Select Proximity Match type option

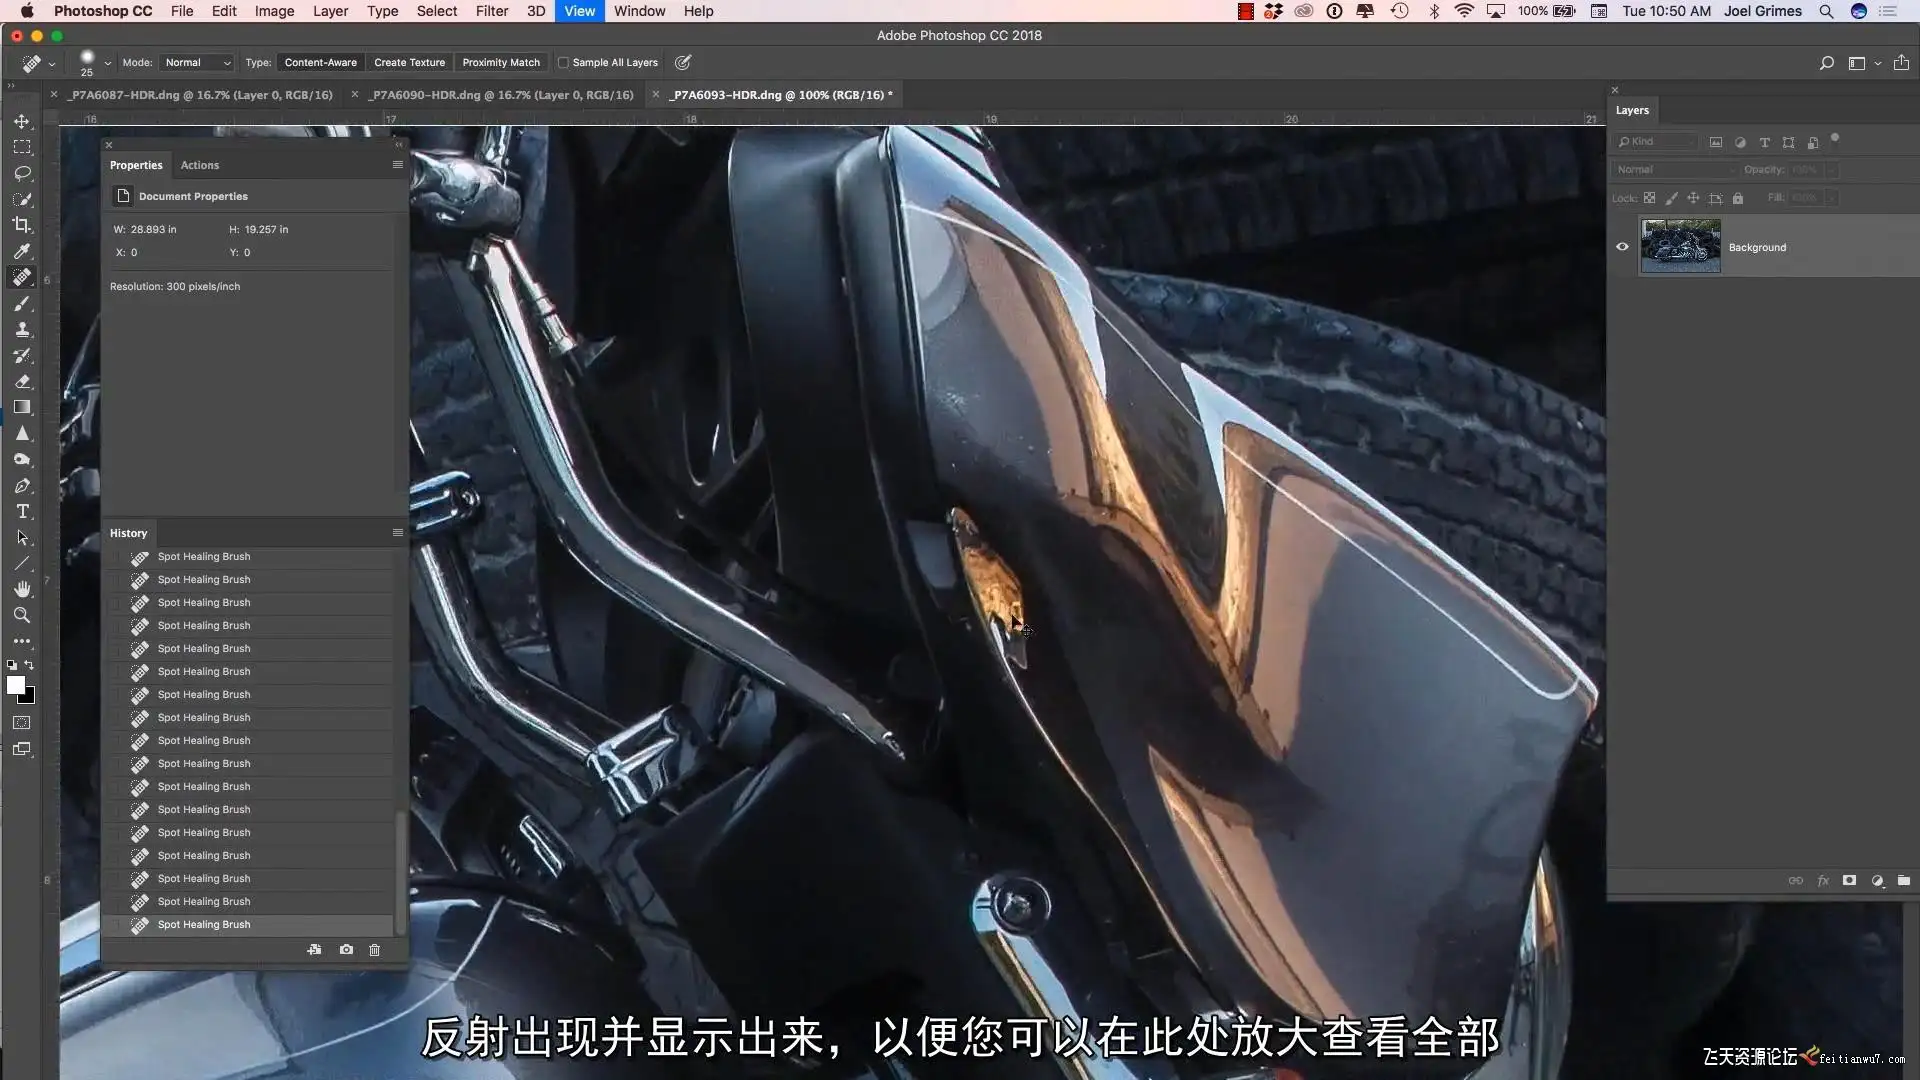point(500,62)
